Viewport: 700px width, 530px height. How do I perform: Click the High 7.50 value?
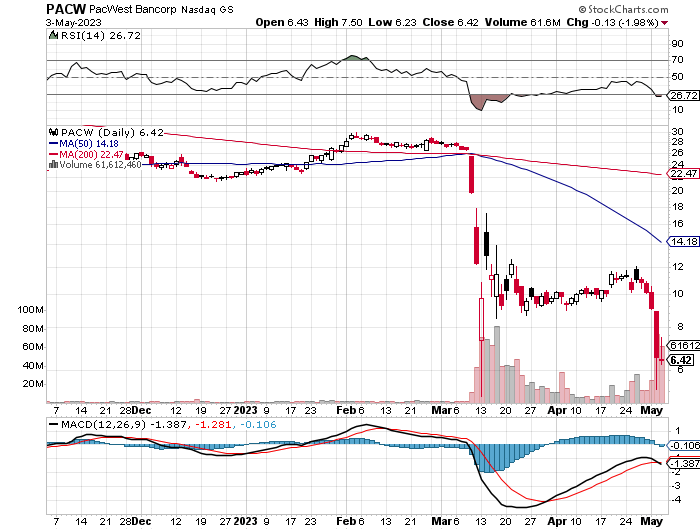(338, 22)
